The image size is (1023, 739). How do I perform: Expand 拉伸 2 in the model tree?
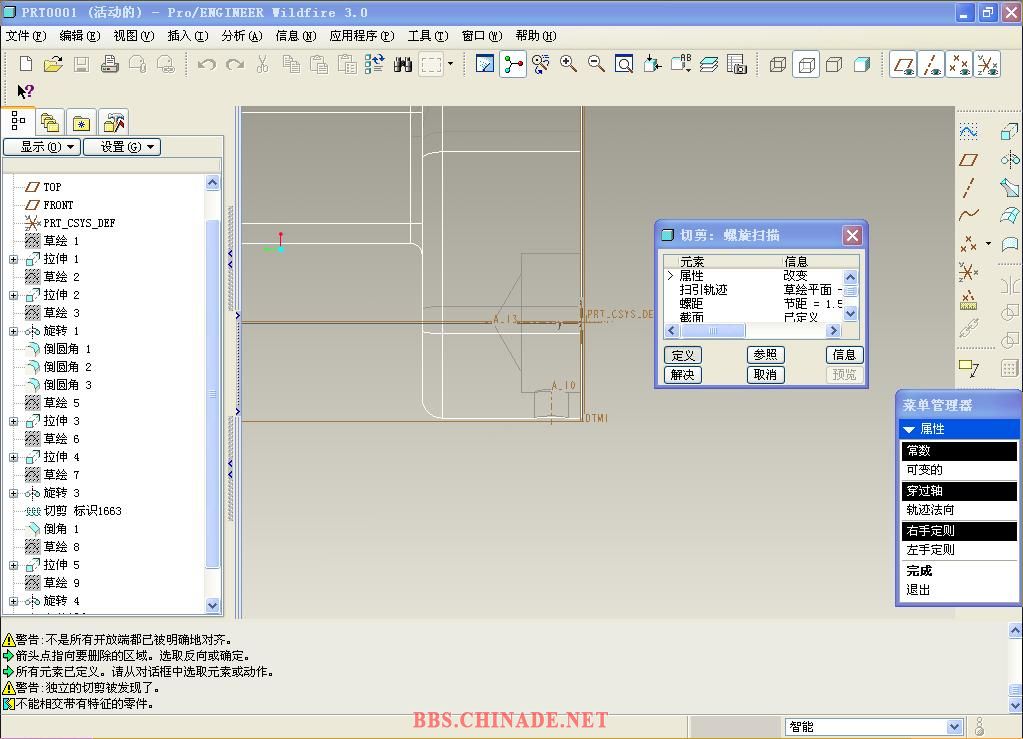point(14,295)
